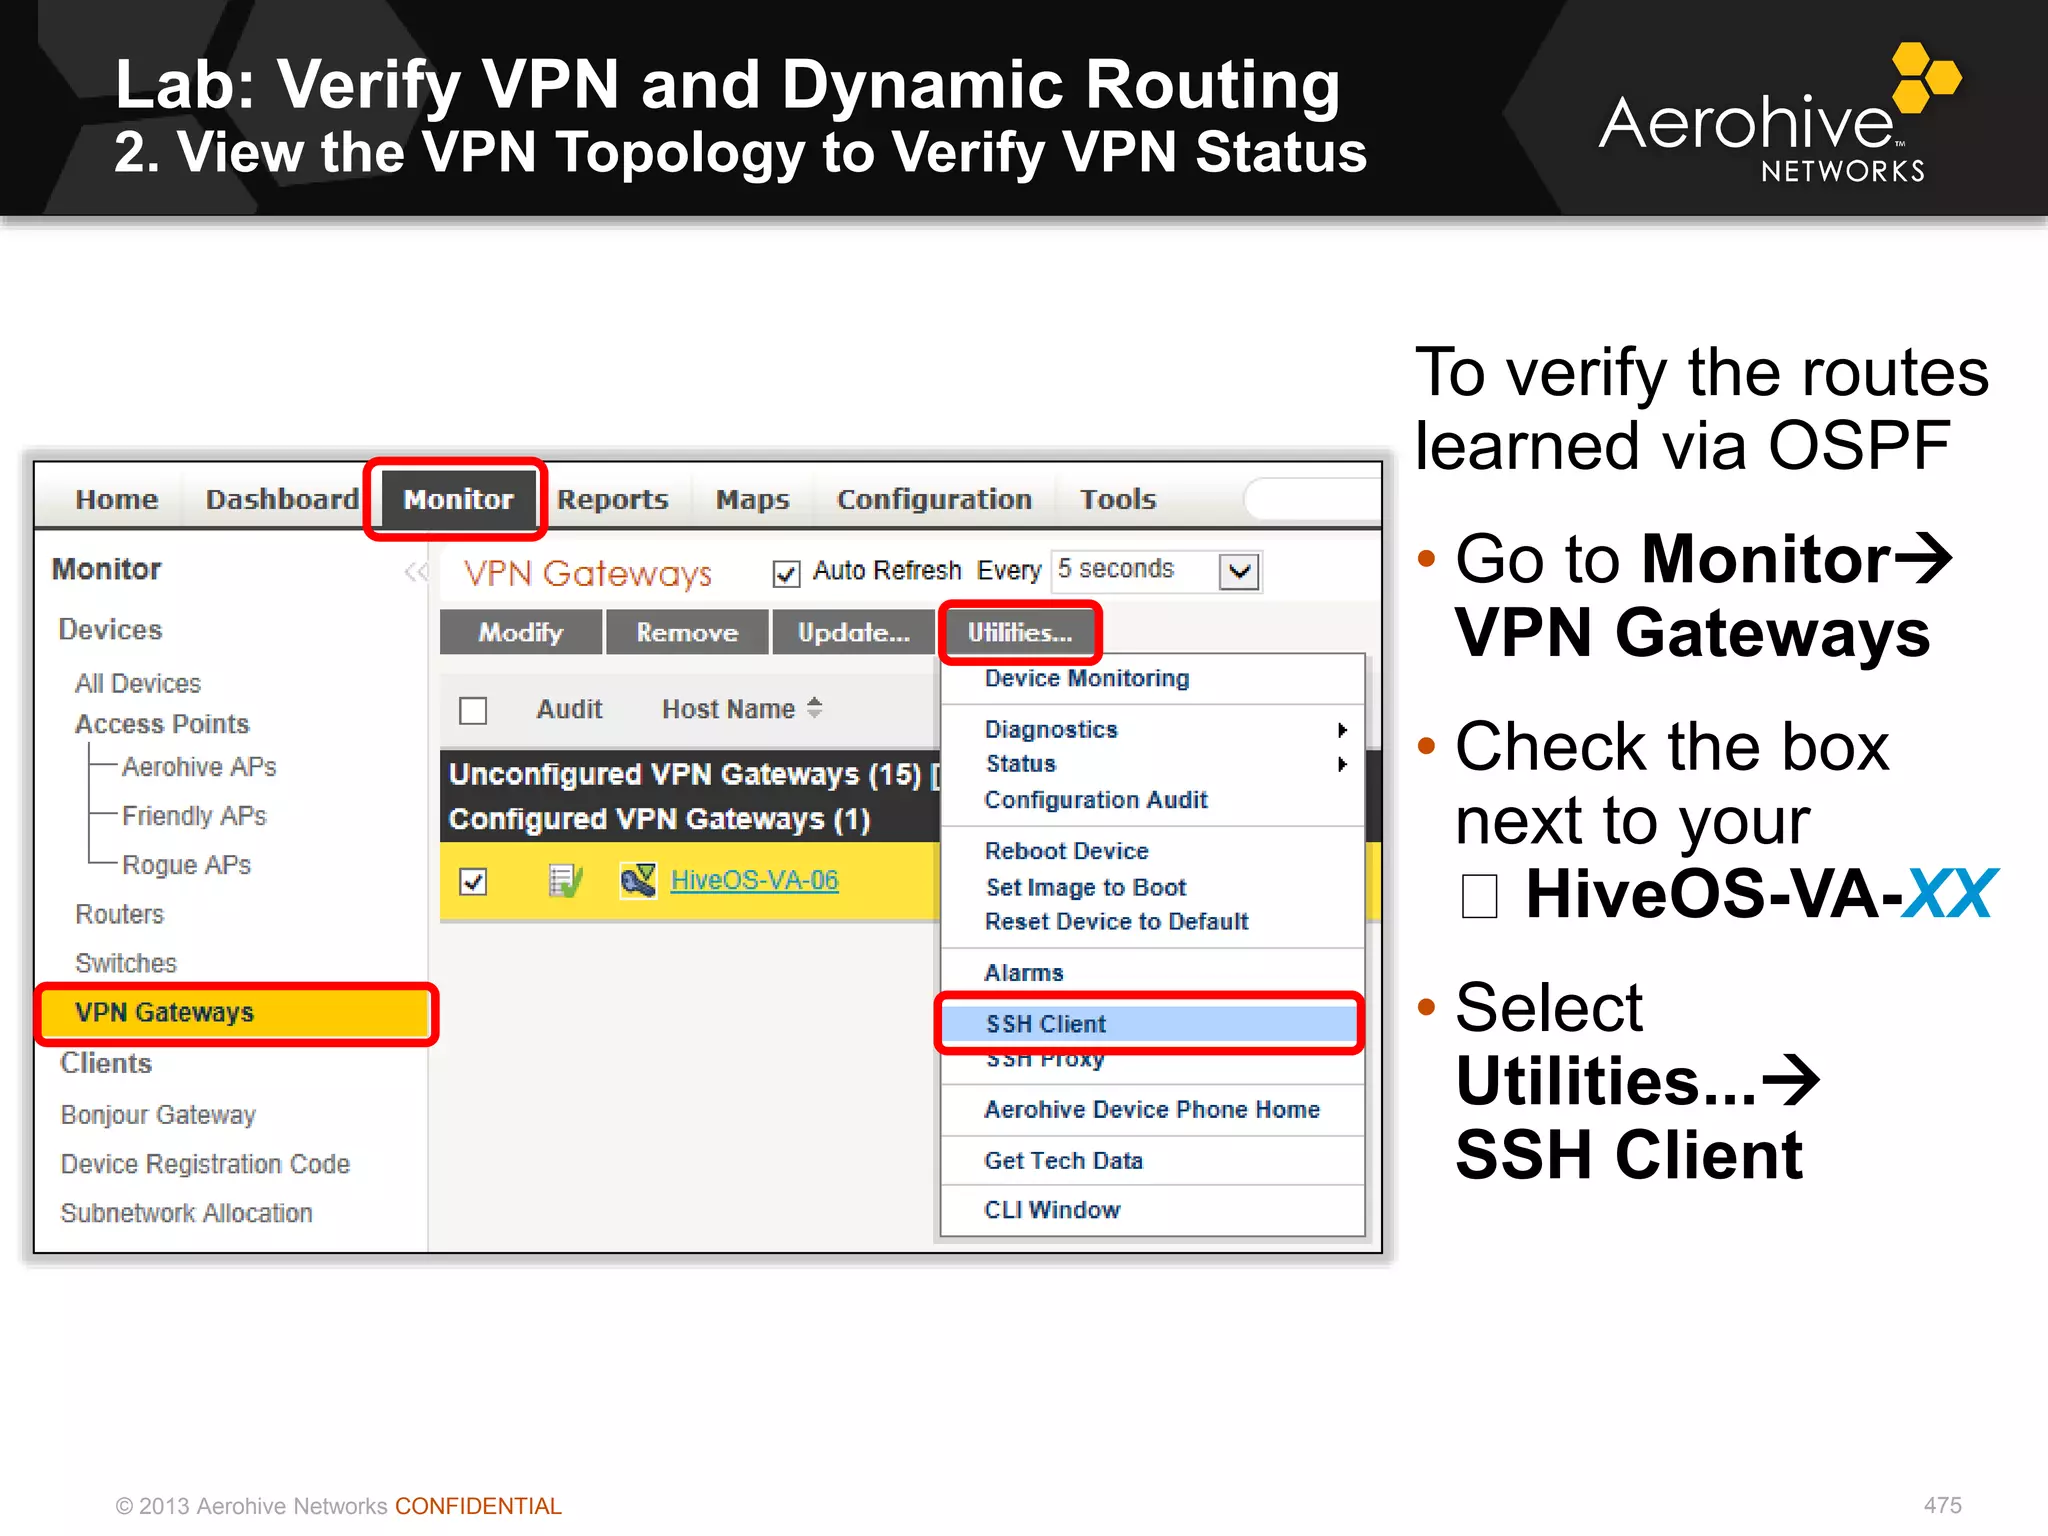Expand the Status submenu arrow
The image size is (2048, 1536).
[1343, 764]
